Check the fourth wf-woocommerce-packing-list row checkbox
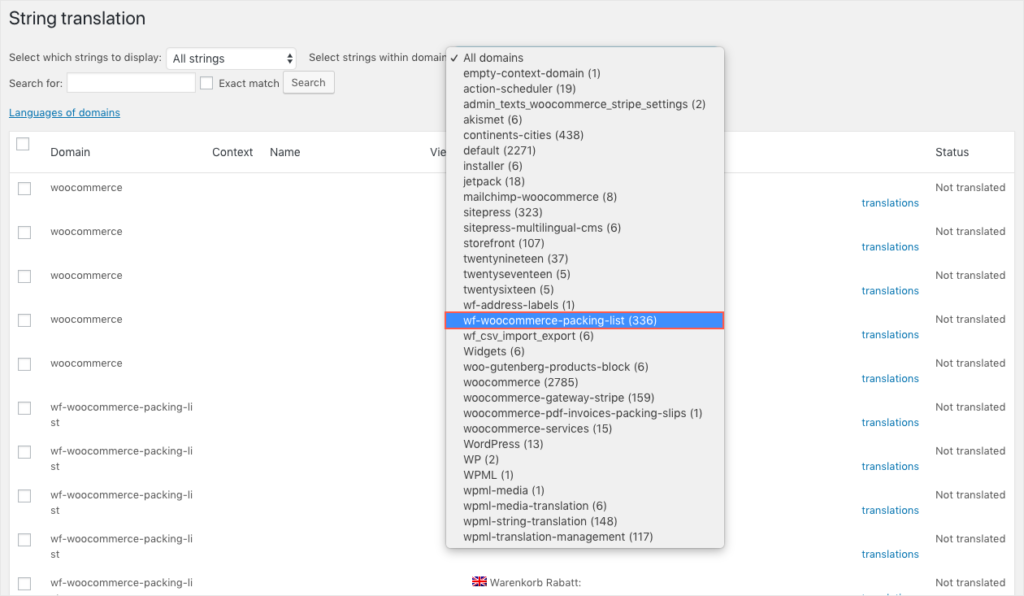 [x=24, y=539]
